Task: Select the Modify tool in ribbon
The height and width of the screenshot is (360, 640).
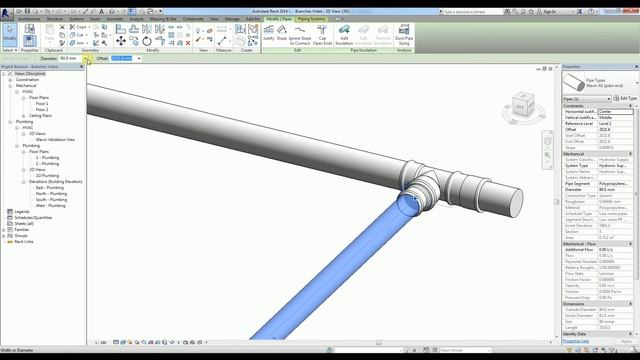Action: (10, 34)
